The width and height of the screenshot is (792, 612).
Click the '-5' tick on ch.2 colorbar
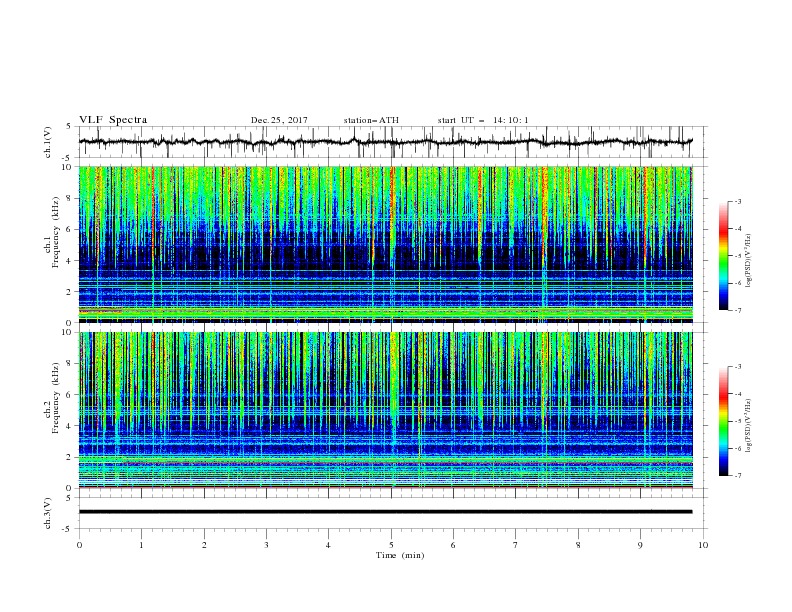coord(737,422)
